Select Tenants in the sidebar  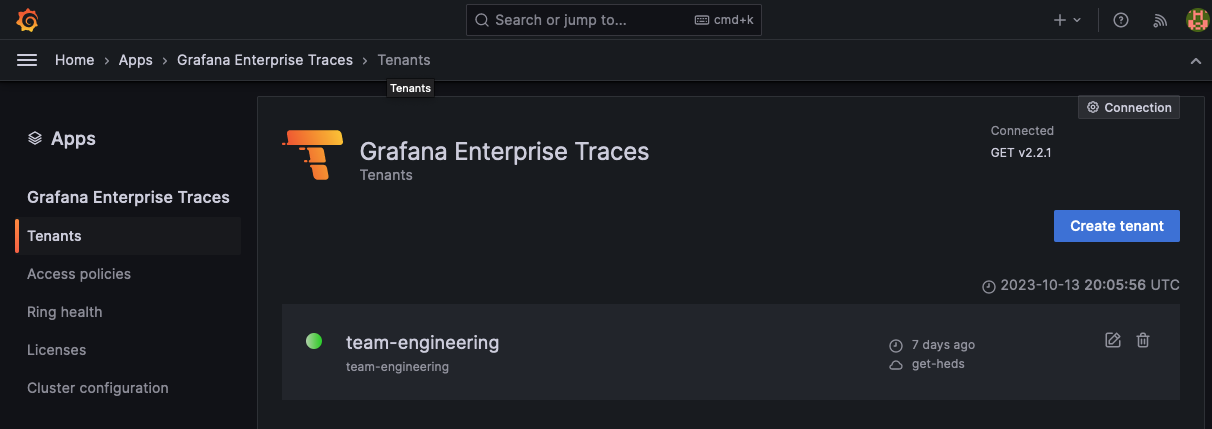[54, 236]
